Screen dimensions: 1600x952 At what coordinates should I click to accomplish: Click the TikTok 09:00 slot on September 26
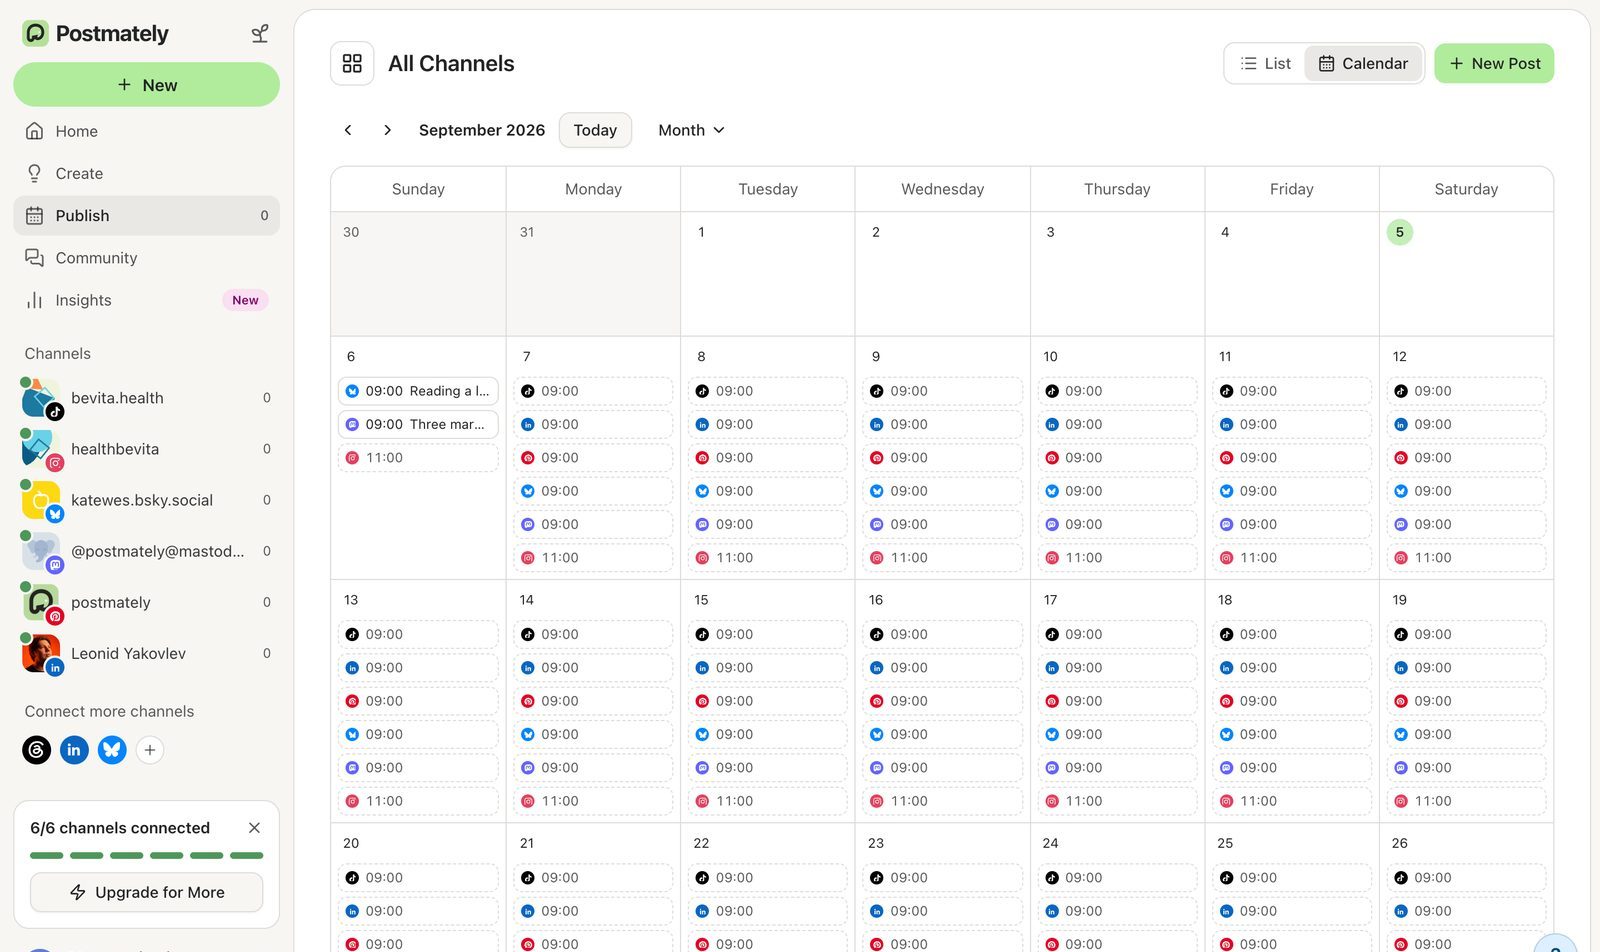(x=1466, y=878)
